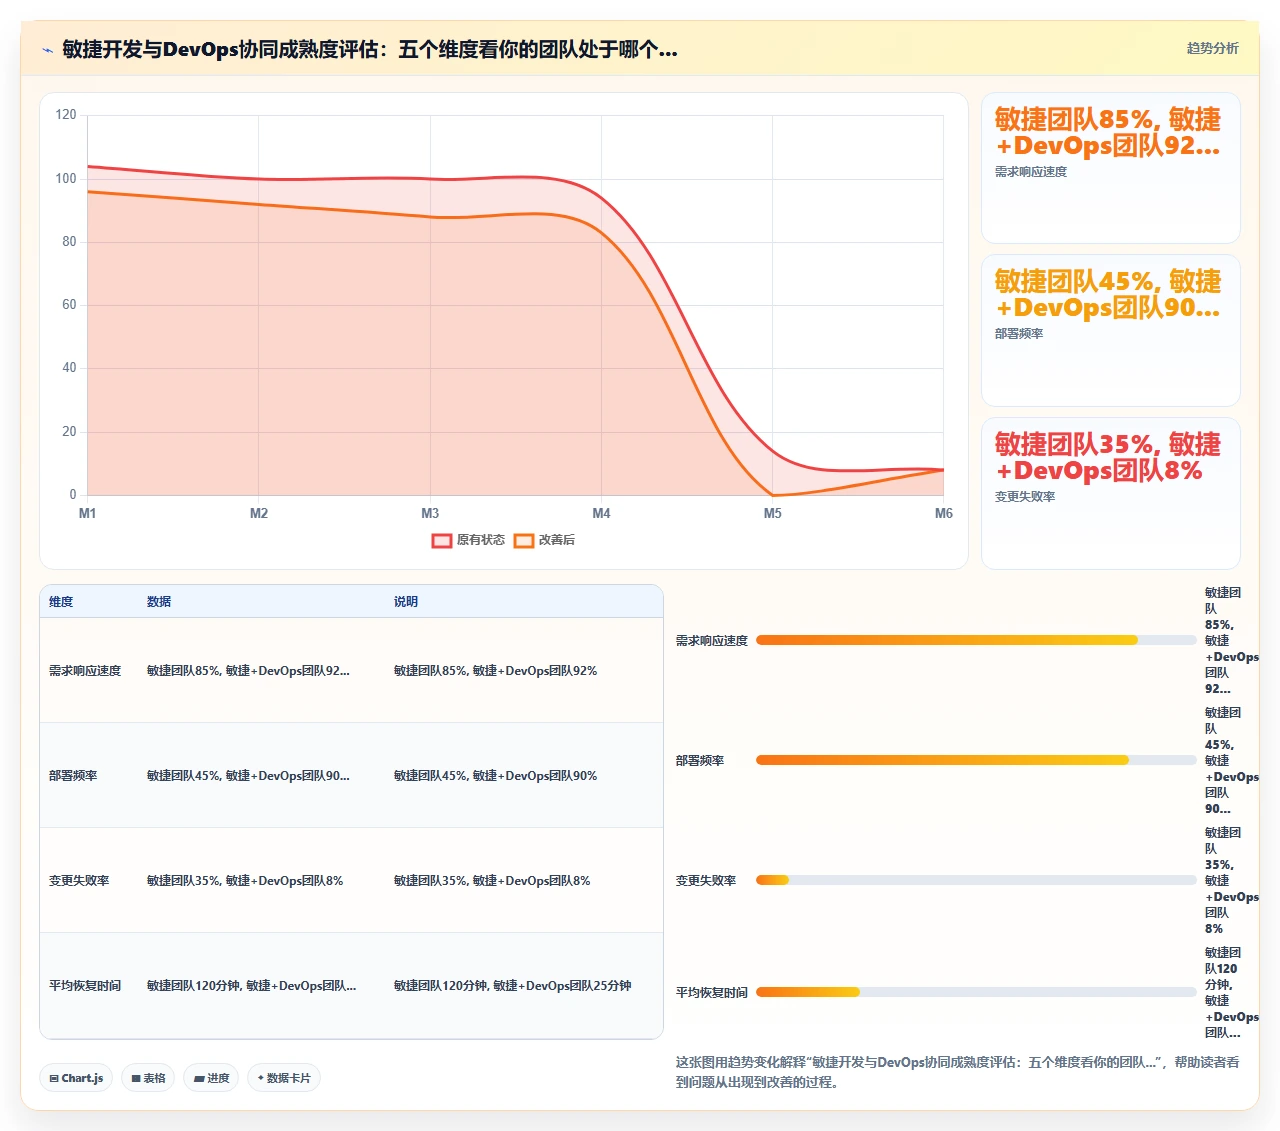
Task: Click the M1 axis label on chart
Action: click(x=88, y=513)
